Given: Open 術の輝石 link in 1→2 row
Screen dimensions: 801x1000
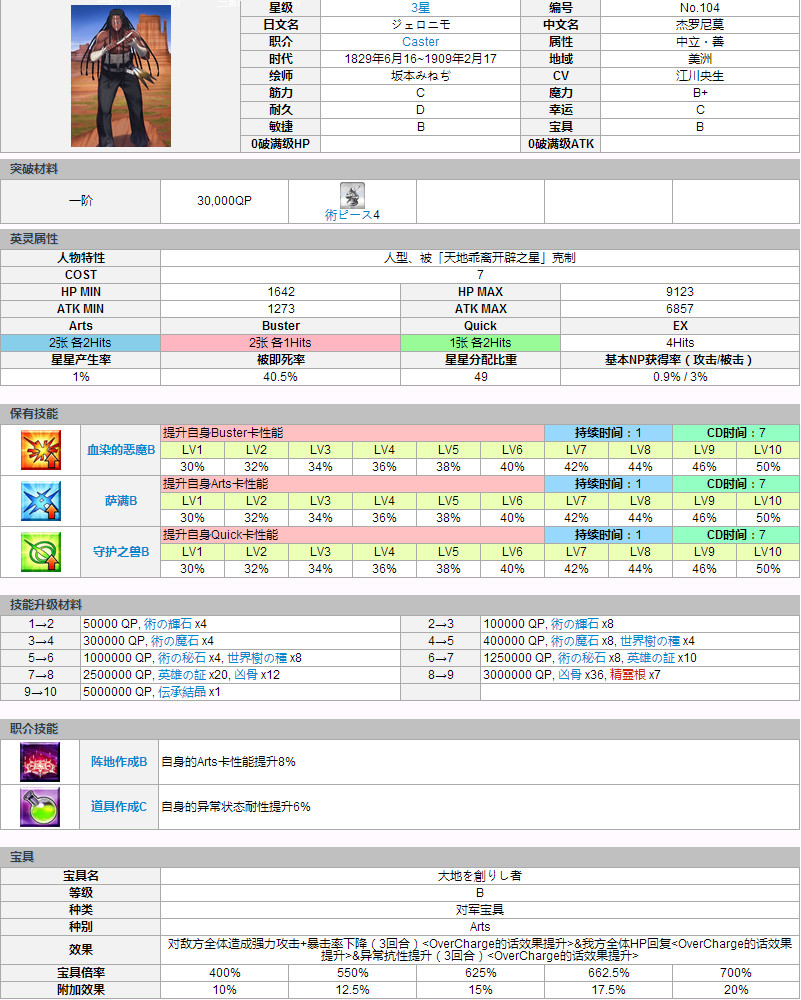Looking at the screenshot, I should [168, 624].
